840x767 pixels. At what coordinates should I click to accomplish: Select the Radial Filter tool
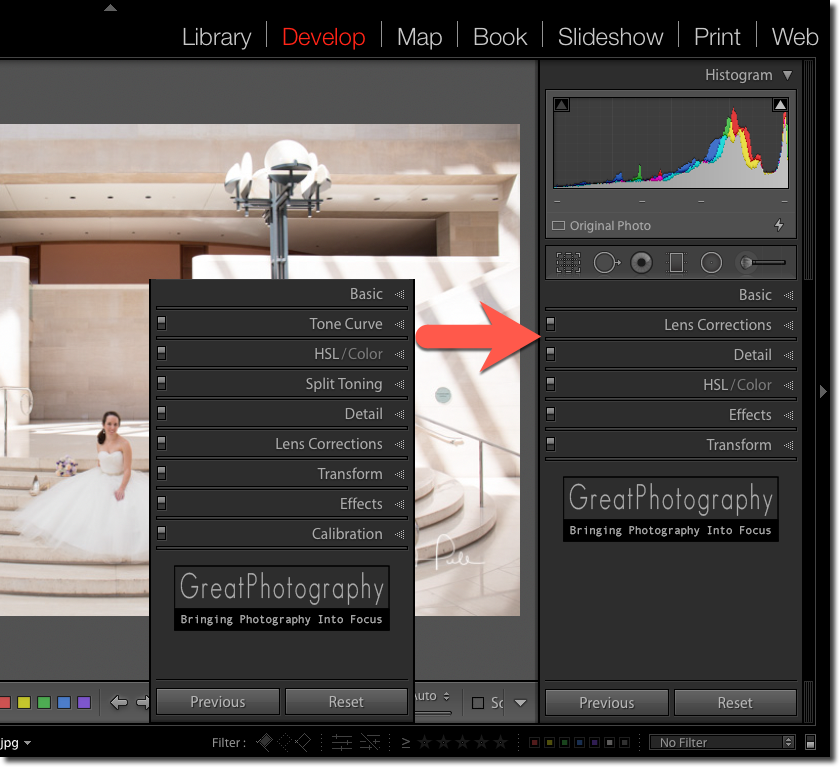tap(711, 262)
